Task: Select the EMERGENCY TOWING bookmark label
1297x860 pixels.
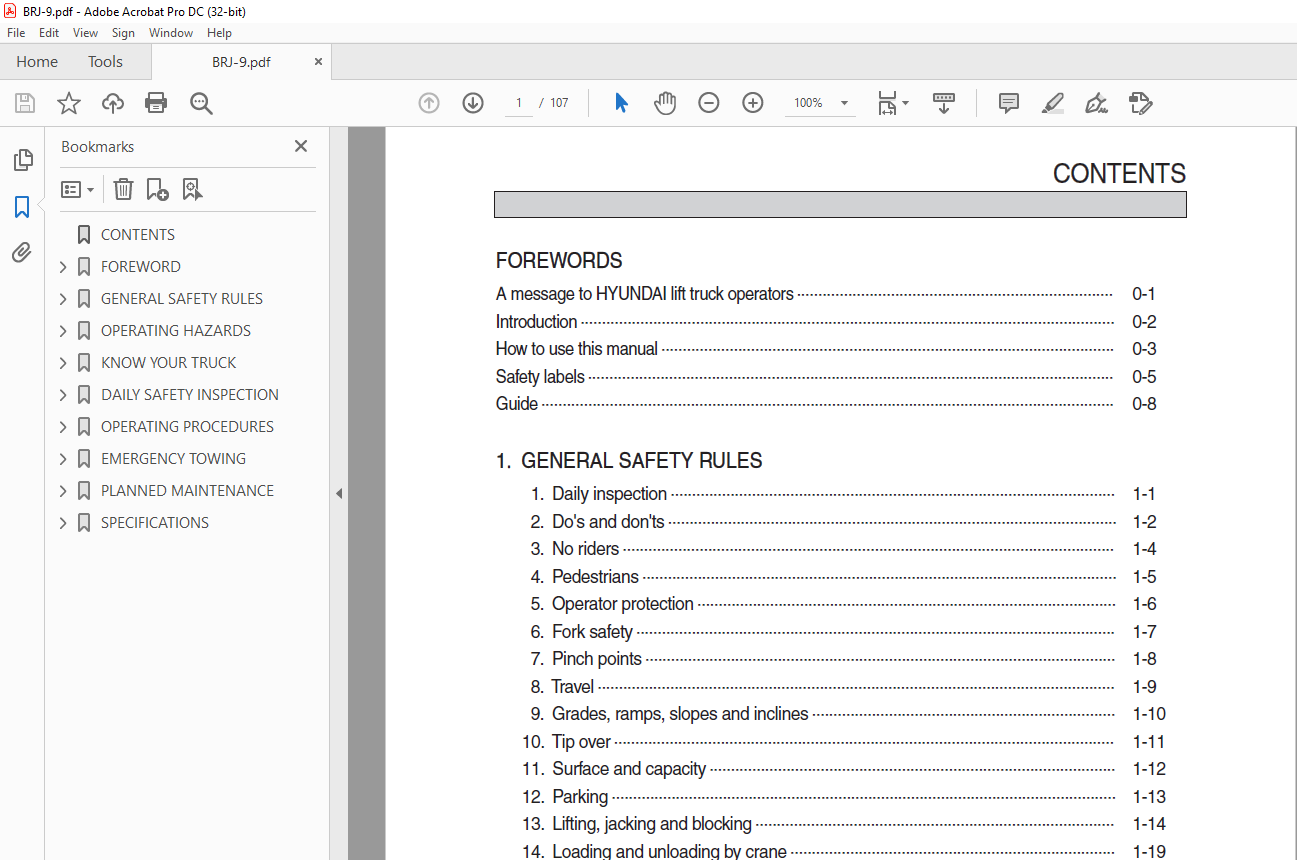Action: [173, 459]
